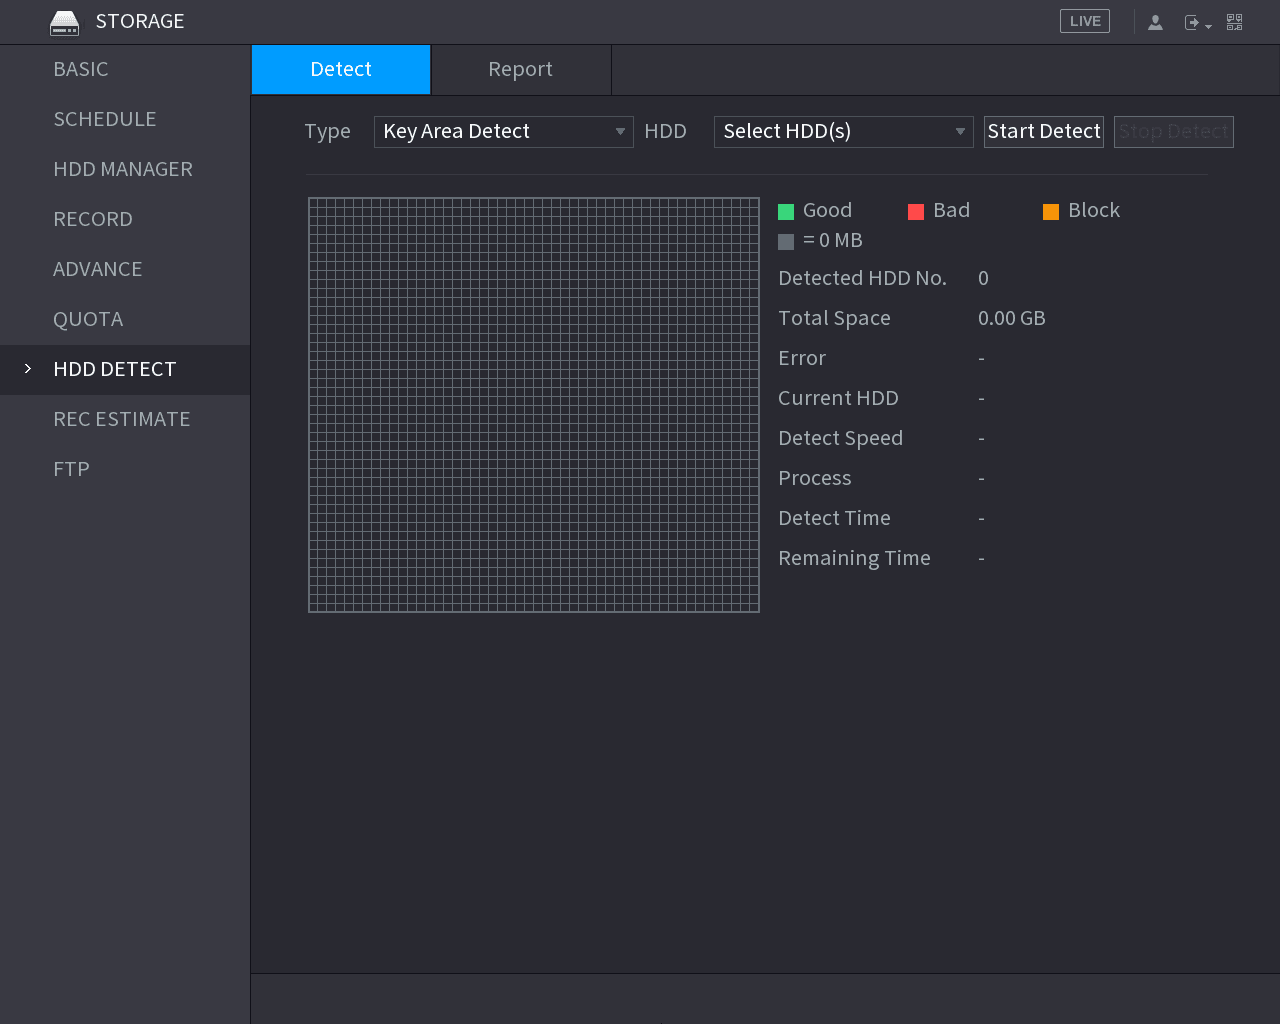The image size is (1280, 1024).
Task: Click the Type field label
Action: tap(327, 131)
